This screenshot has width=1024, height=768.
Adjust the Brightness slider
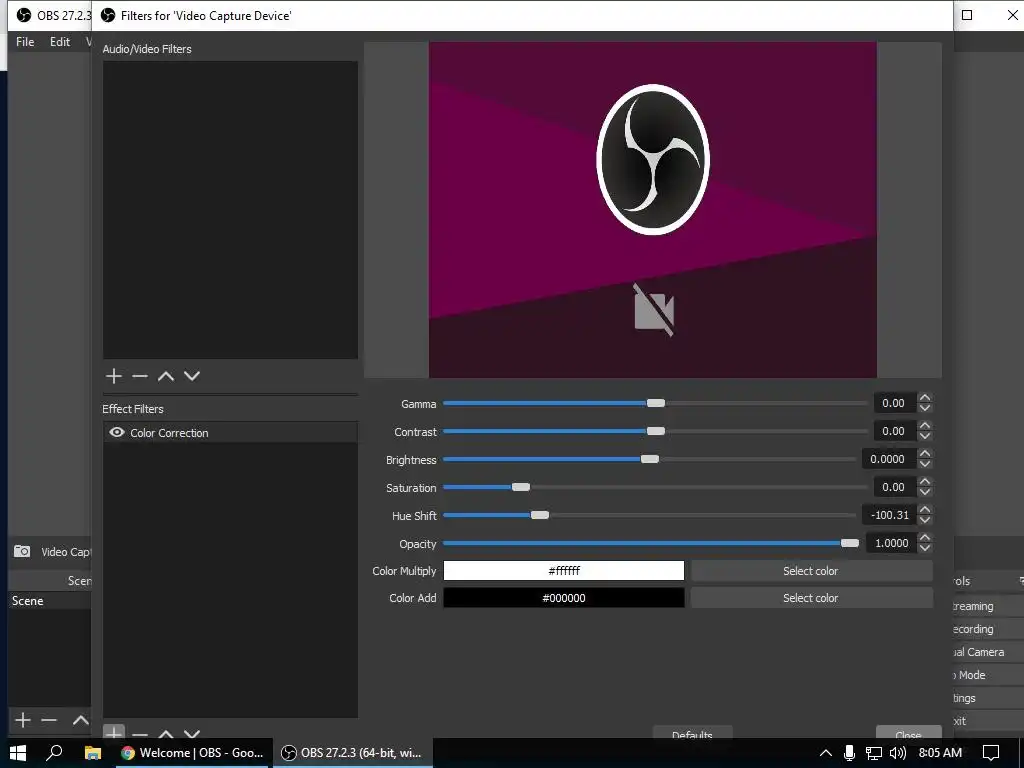pos(649,459)
